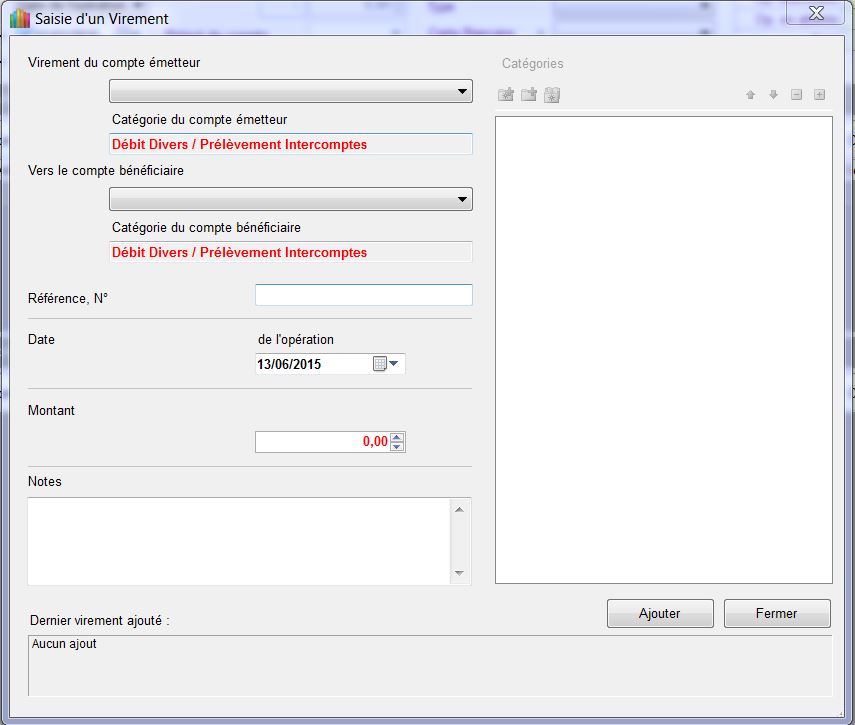Click the Ajouter button
This screenshot has width=855, height=725.
point(659,614)
